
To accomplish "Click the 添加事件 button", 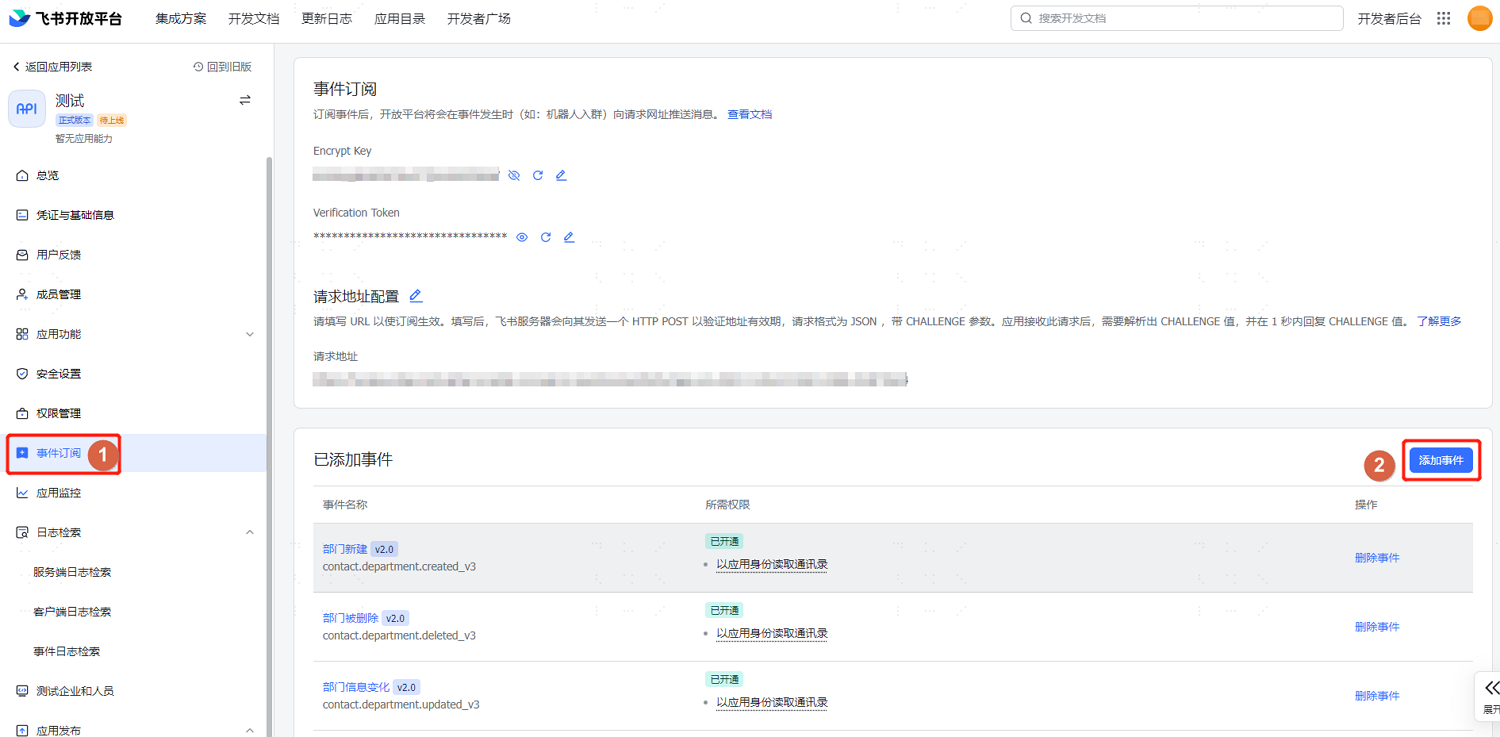I will click(1441, 461).
